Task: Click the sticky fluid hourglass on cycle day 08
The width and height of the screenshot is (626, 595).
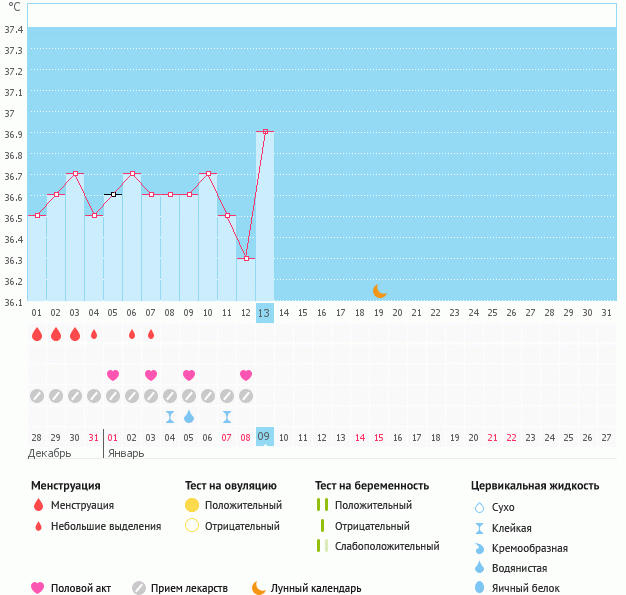Action: tap(170, 416)
